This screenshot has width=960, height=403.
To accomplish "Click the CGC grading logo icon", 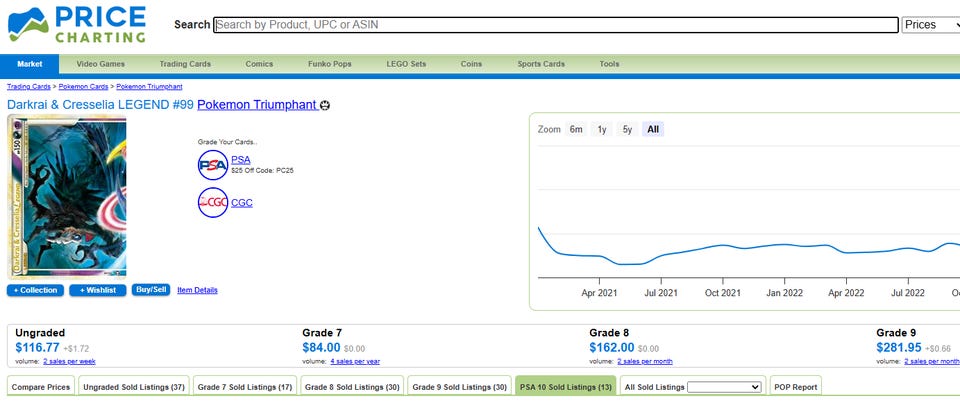I will click(213, 203).
